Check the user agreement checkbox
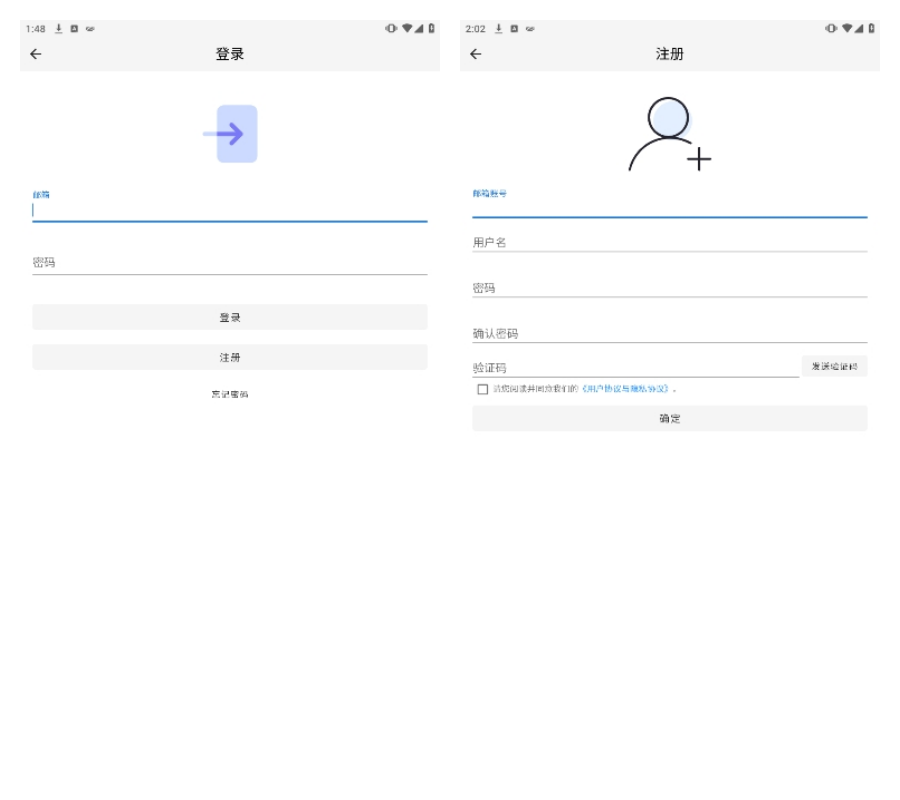The height and width of the screenshot is (800, 900). click(x=483, y=389)
